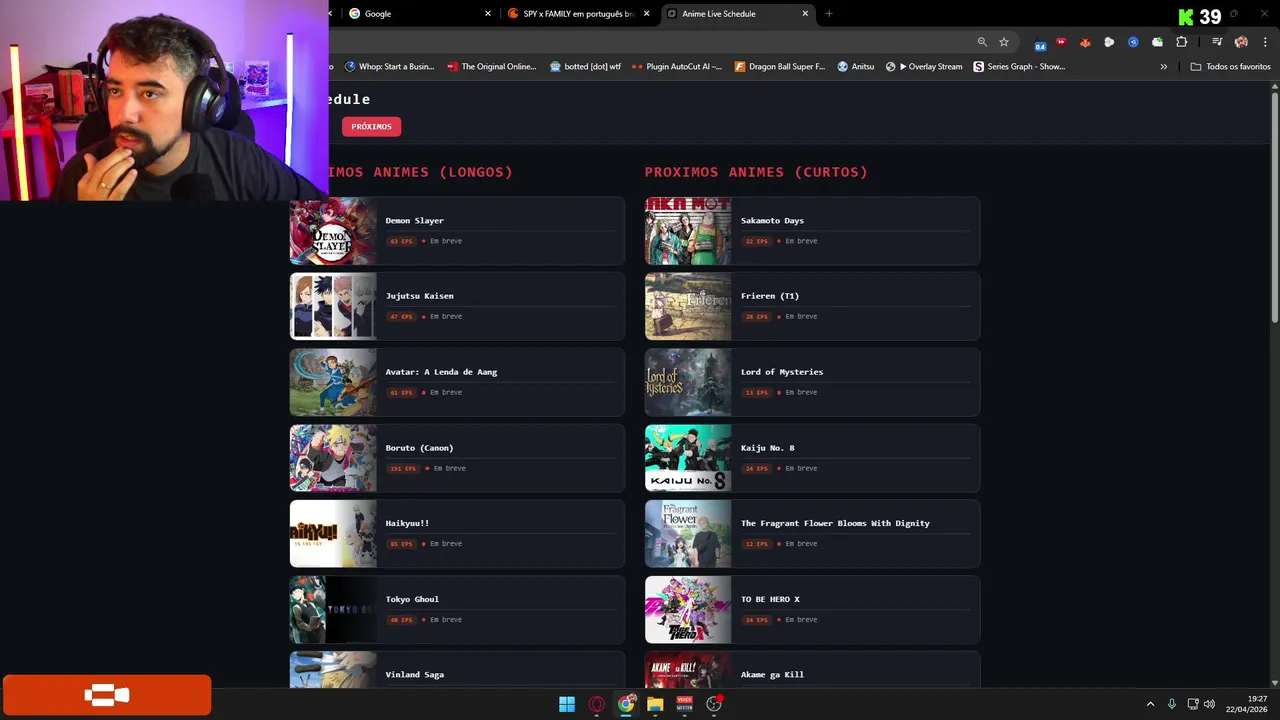The height and width of the screenshot is (720, 1280).
Task: Open the MetaMask fox extension
Action: point(1085,42)
